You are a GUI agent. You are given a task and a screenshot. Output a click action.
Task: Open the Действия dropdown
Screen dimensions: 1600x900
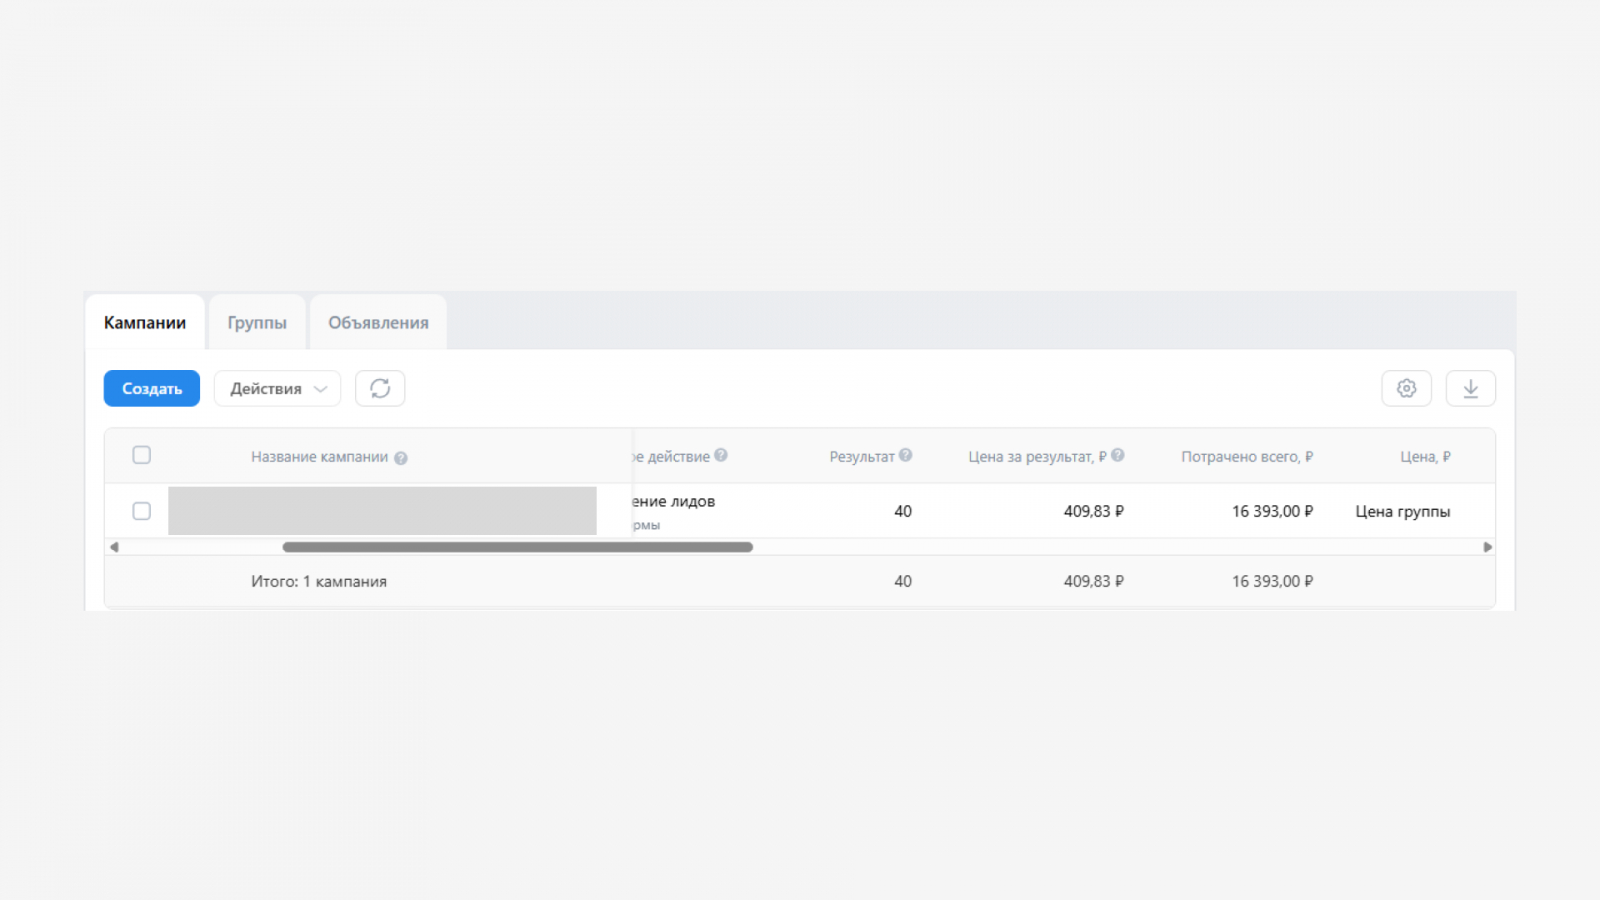277,388
